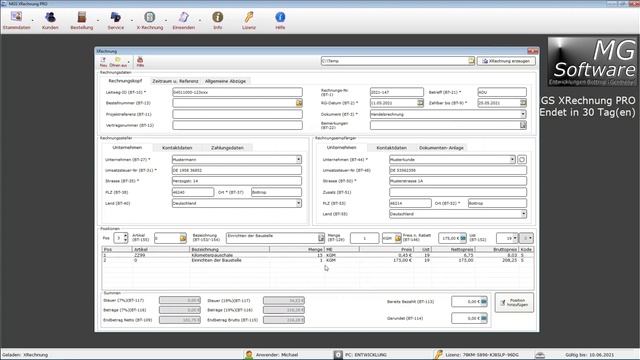This screenshot has width=640, height=360.
Task: Click the Bezeichnung column header
Action: 229,249
